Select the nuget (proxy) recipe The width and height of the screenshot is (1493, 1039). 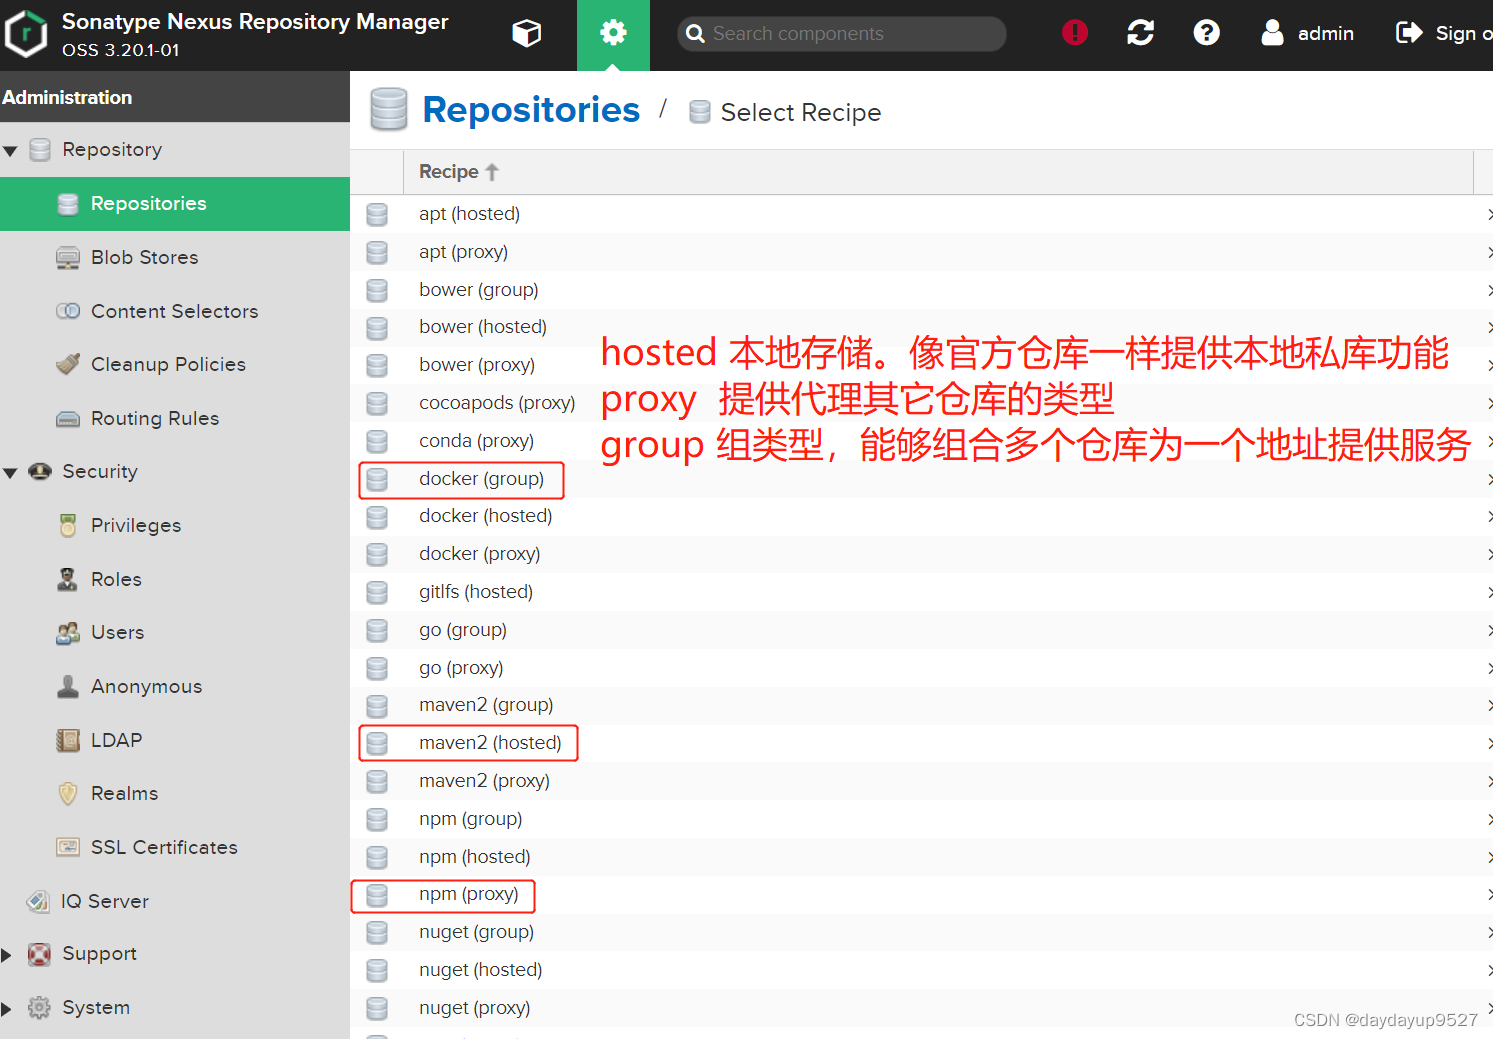coord(921,1008)
